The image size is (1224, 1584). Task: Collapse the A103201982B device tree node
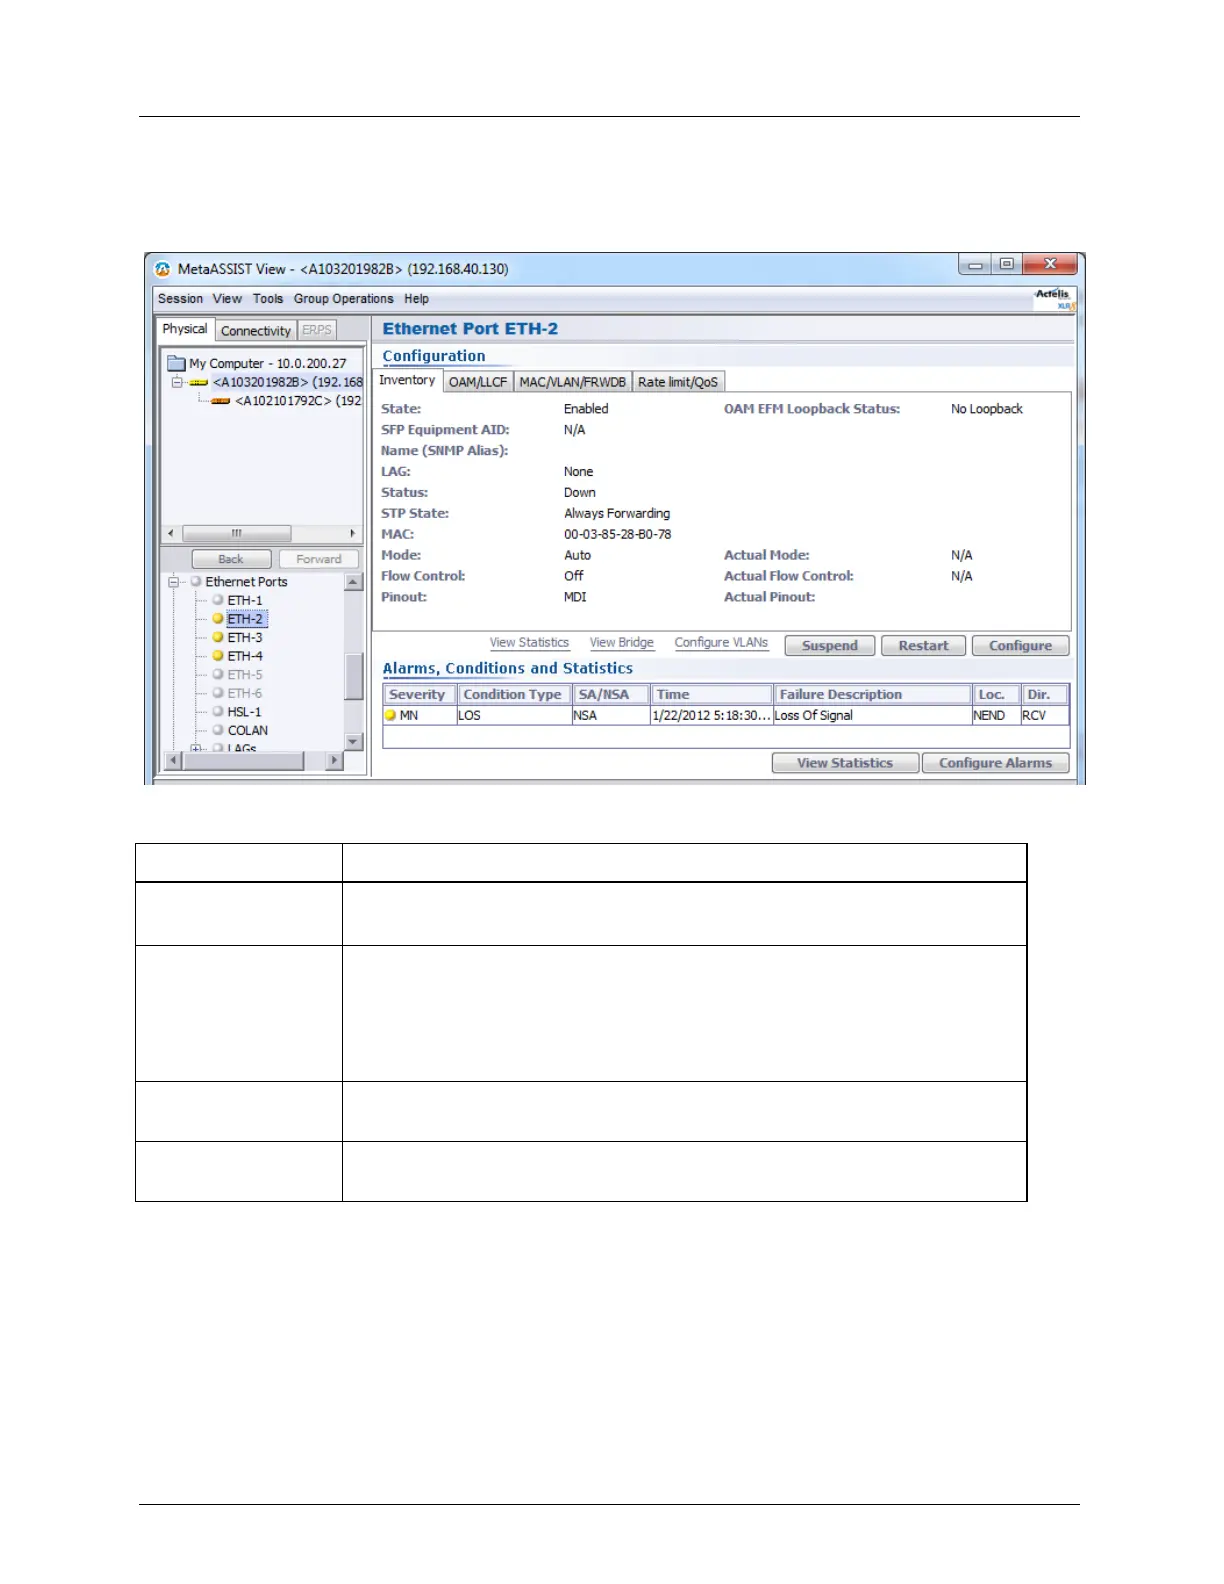(176, 382)
